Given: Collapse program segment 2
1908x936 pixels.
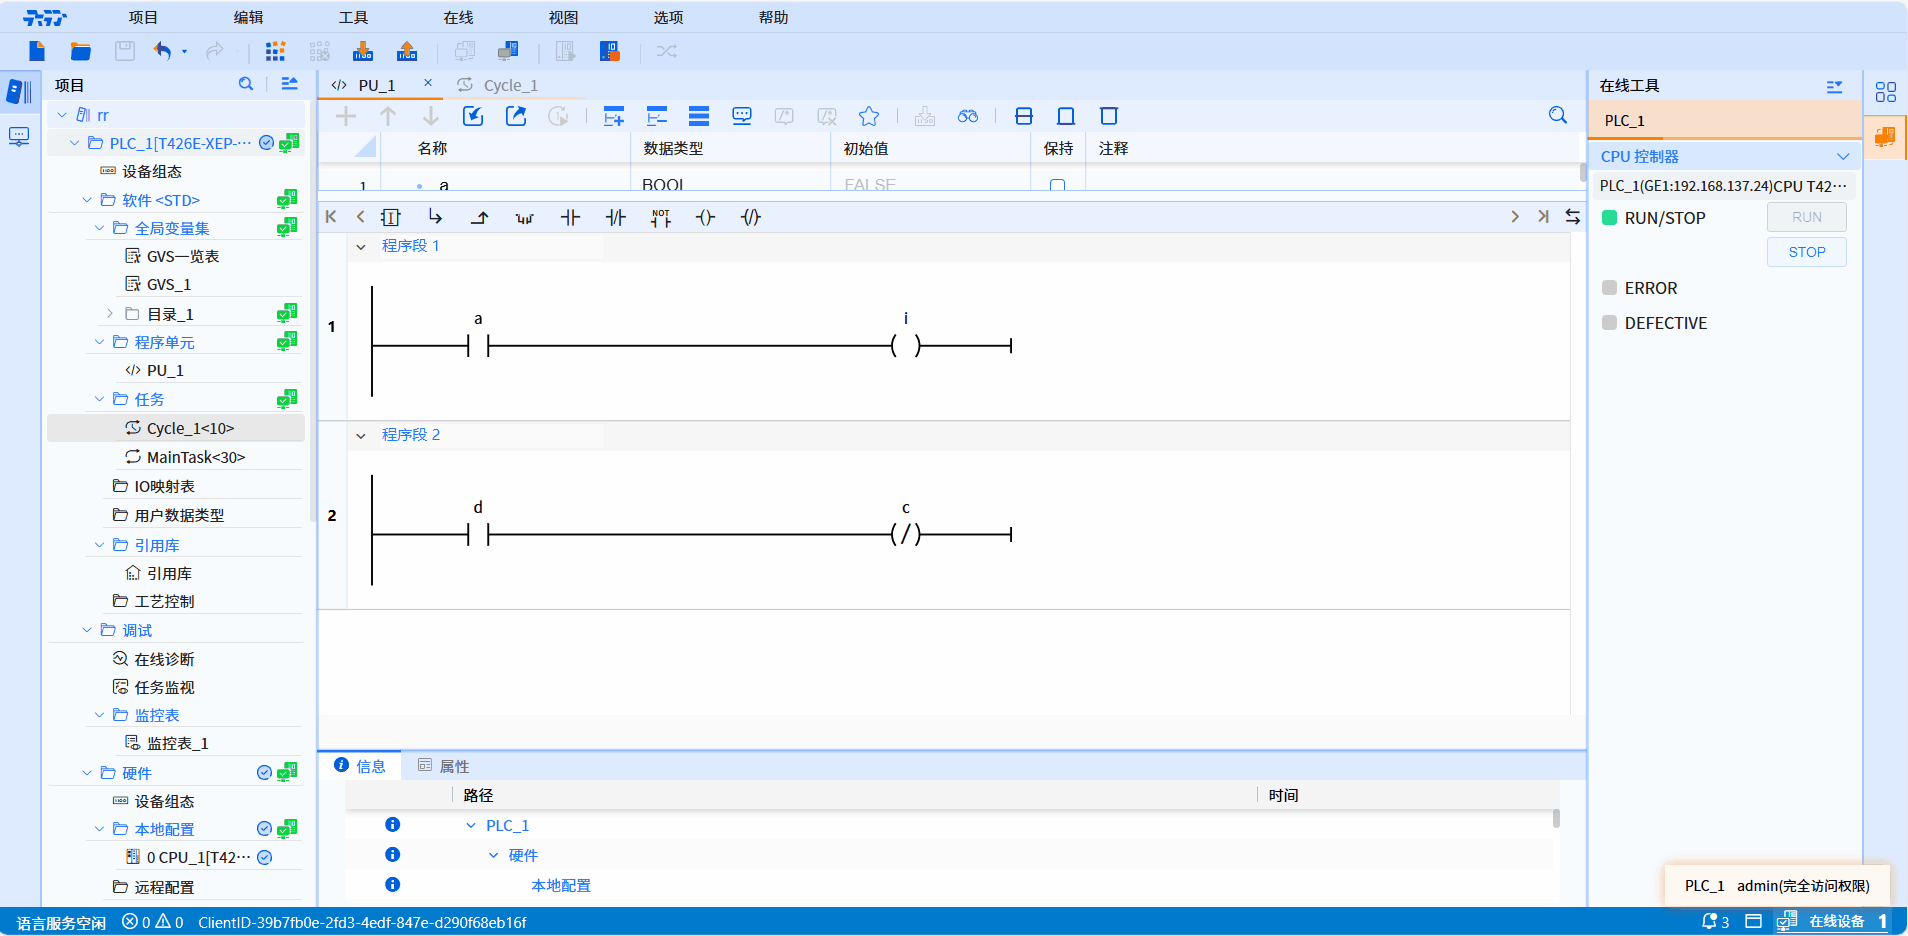Looking at the screenshot, I should (x=361, y=435).
